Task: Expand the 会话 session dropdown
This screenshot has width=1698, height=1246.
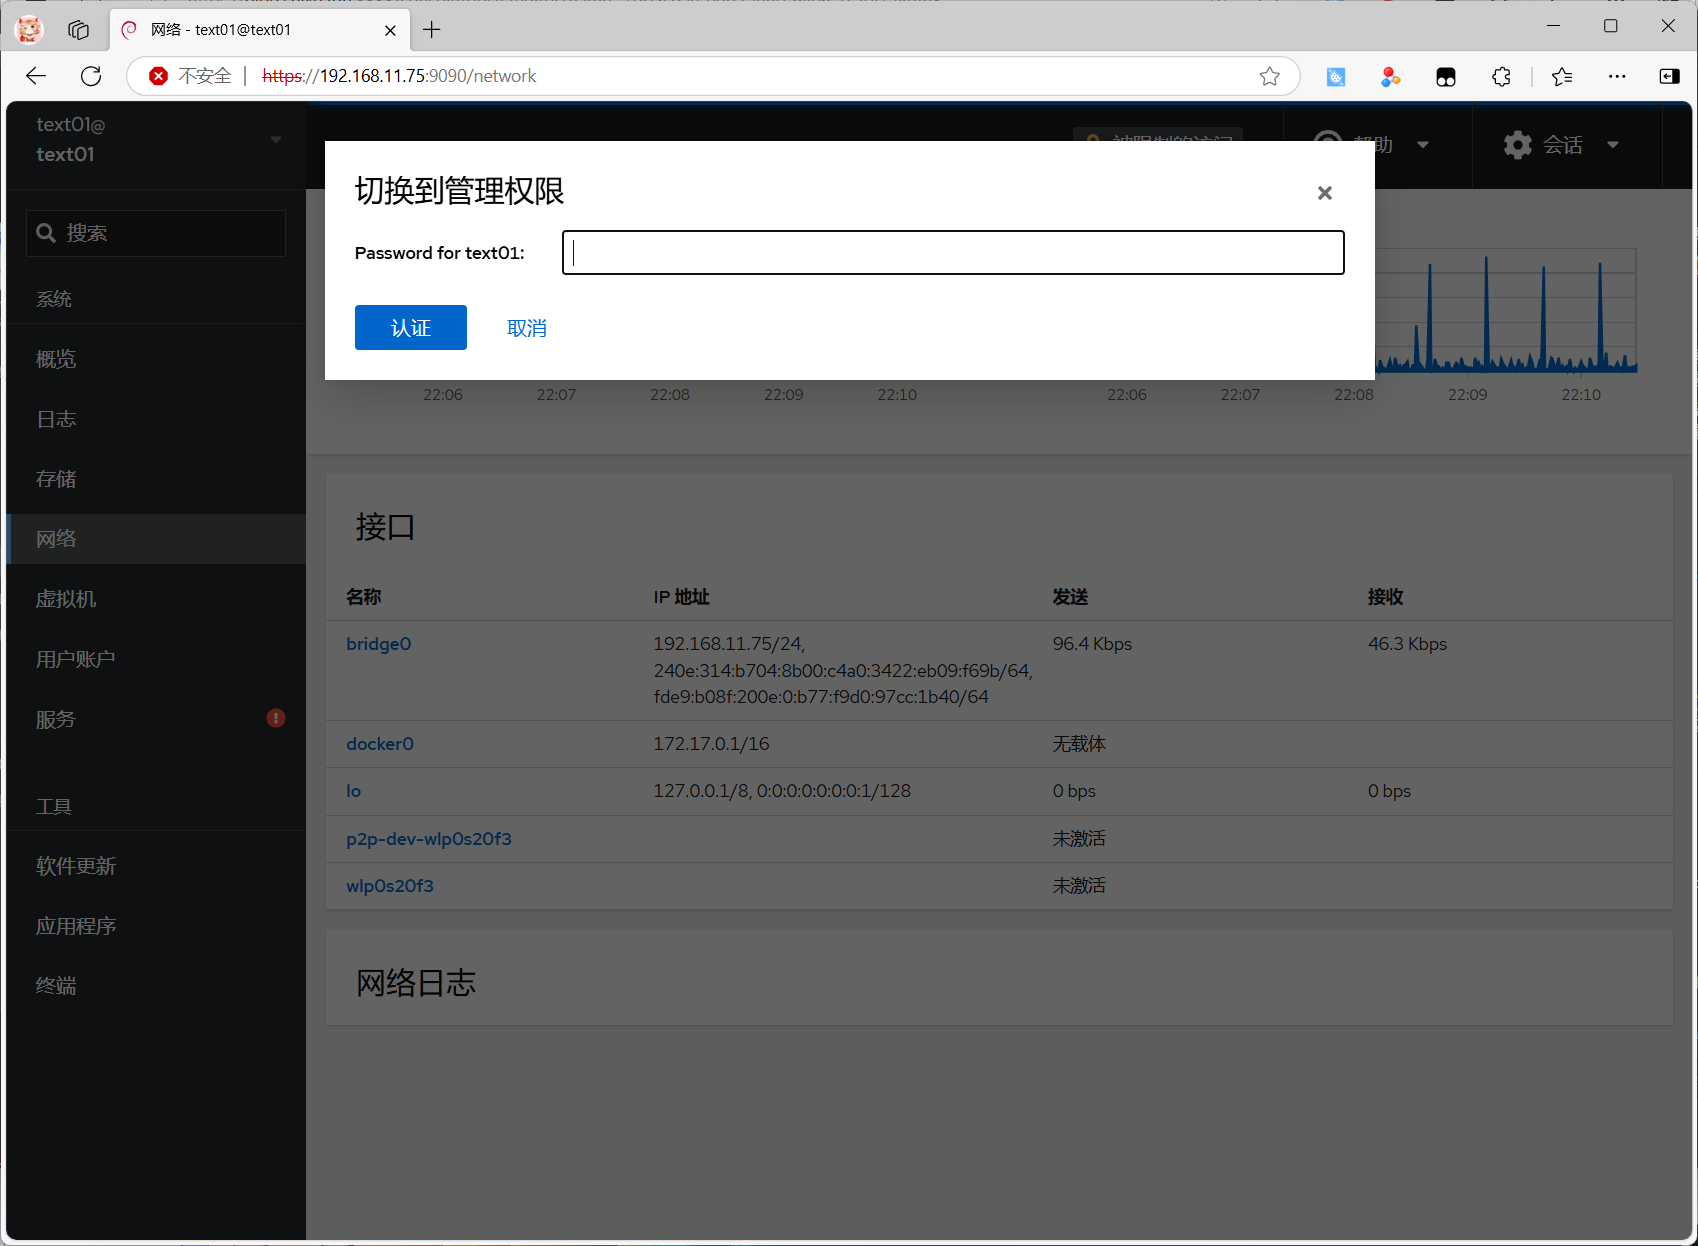Action: pyautogui.click(x=1612, y=145)
